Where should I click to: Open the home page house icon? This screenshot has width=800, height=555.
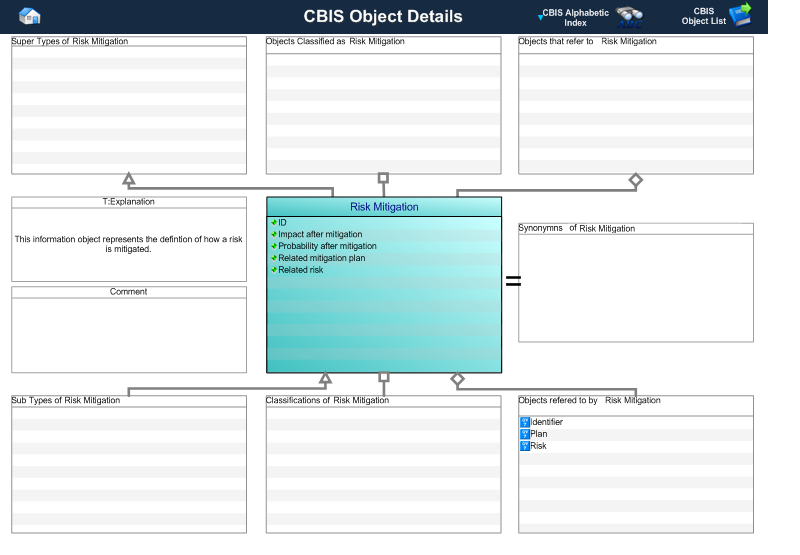[30, 16]
